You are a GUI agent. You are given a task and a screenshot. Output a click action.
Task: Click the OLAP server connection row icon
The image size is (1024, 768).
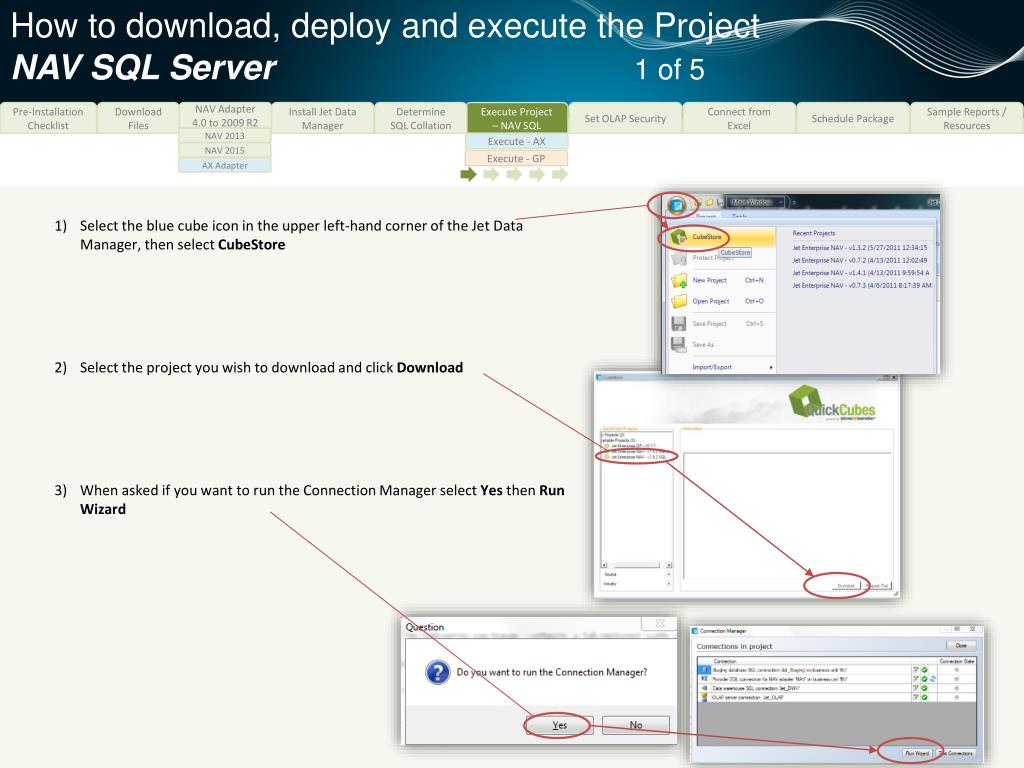(x=705, y=697)
